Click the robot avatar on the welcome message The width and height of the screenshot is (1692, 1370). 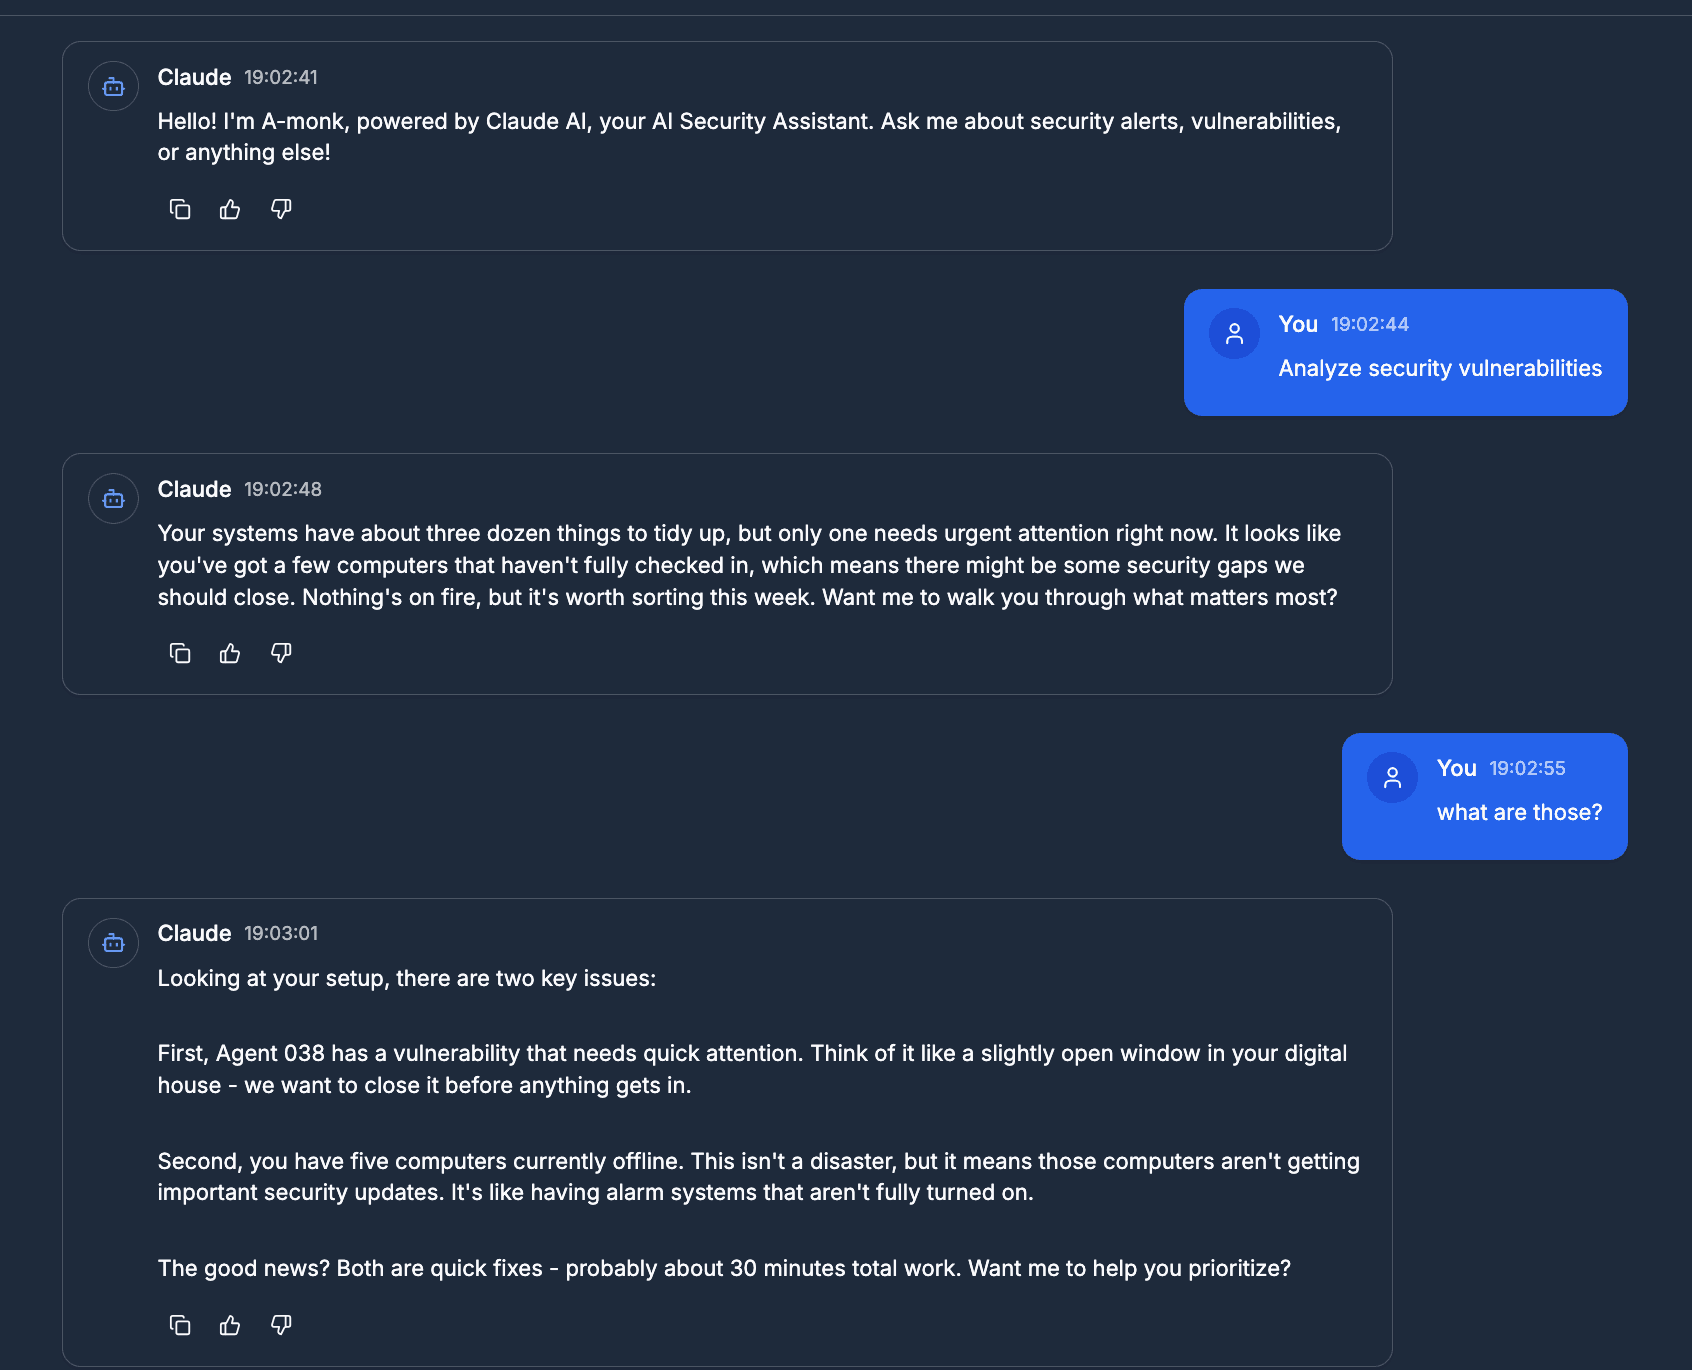(x=113, y=86)
